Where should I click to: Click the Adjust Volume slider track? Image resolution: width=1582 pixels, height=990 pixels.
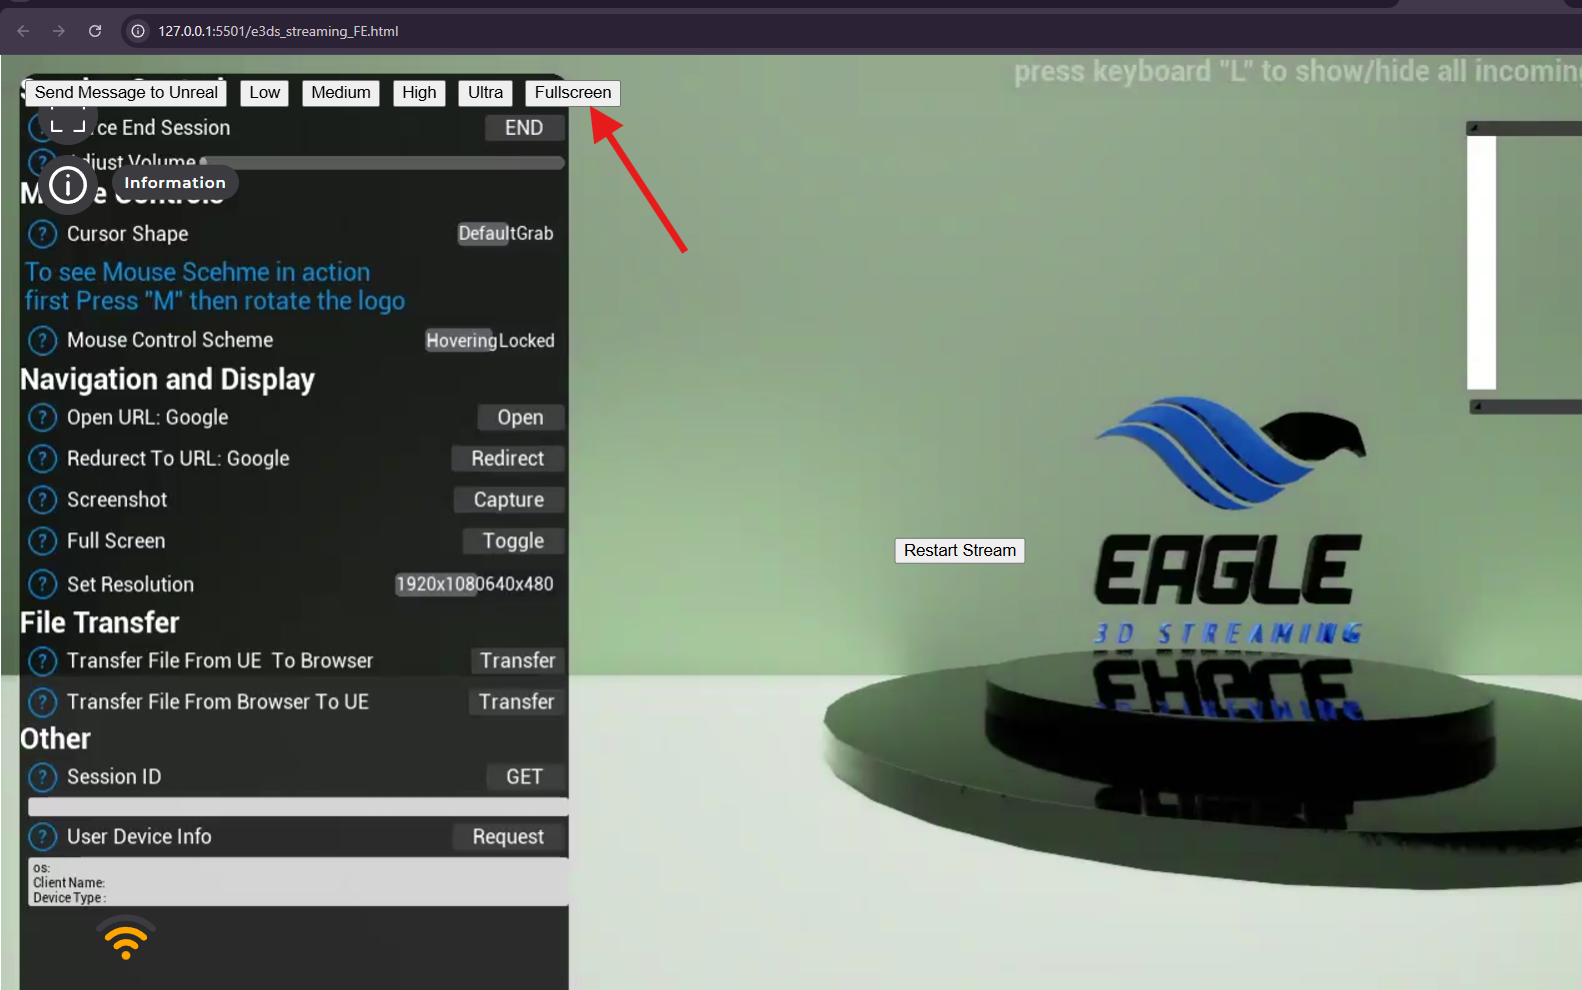click(383, 162)
